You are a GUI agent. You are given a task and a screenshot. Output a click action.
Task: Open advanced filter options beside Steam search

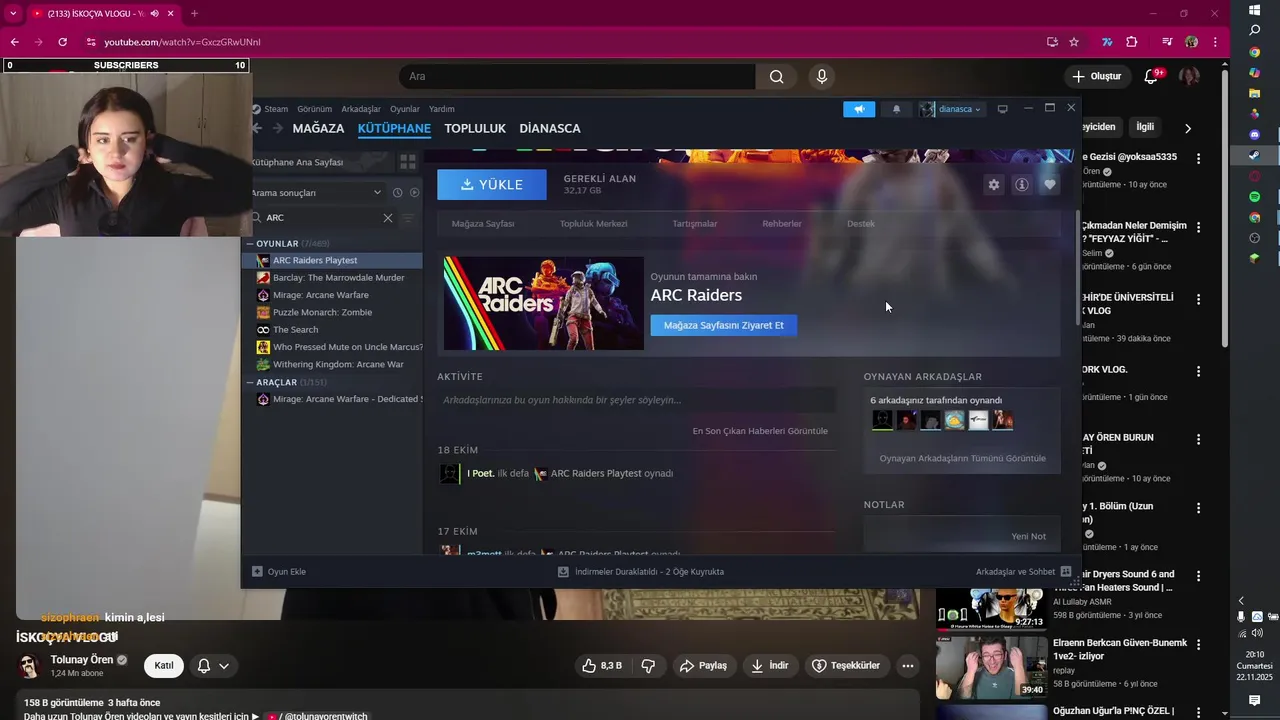click(408, 218)
